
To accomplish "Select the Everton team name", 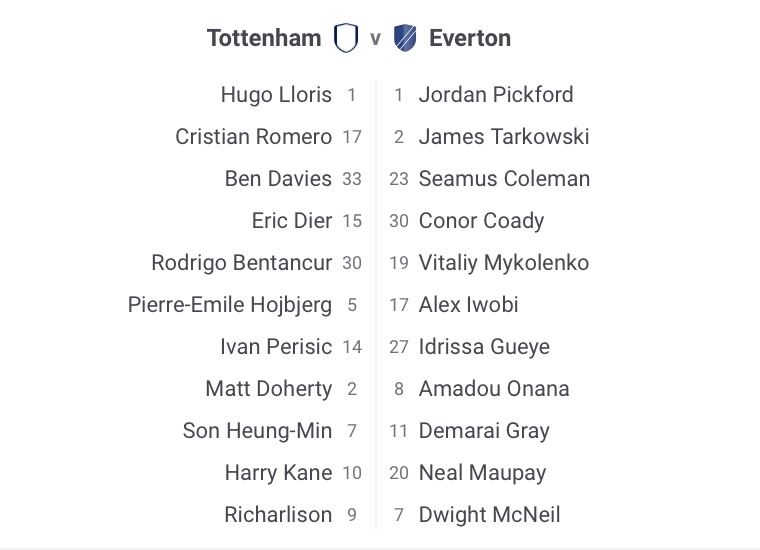I will click(469, 39).
